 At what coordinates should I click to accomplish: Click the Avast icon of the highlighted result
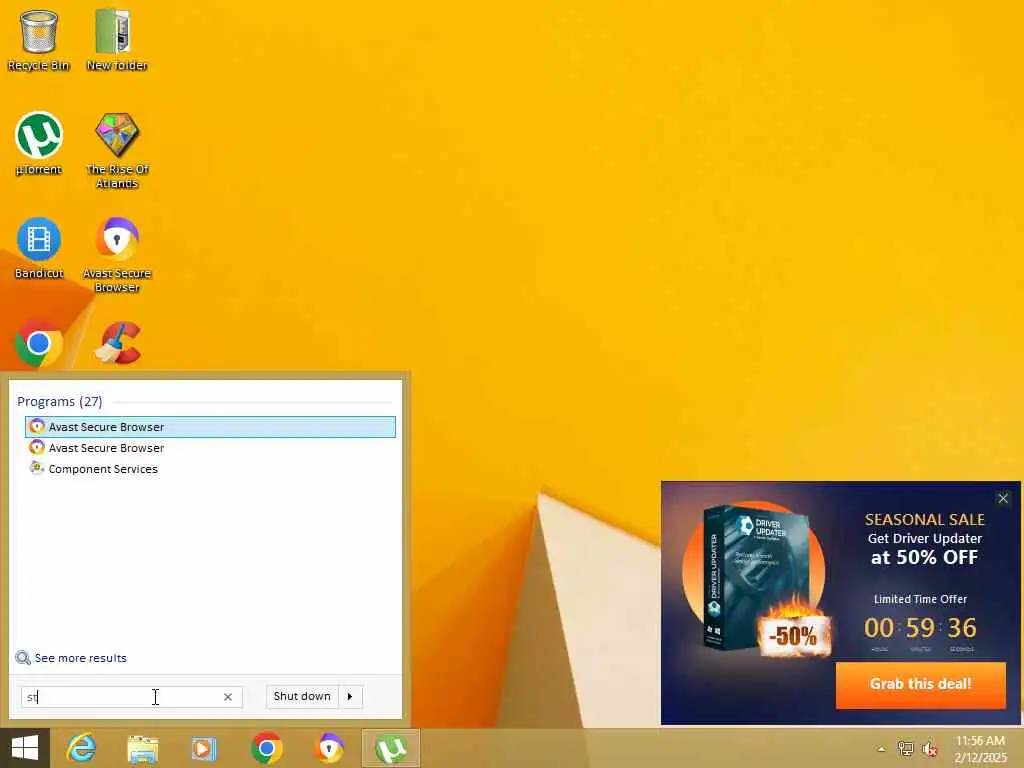[x=37, y=426]
